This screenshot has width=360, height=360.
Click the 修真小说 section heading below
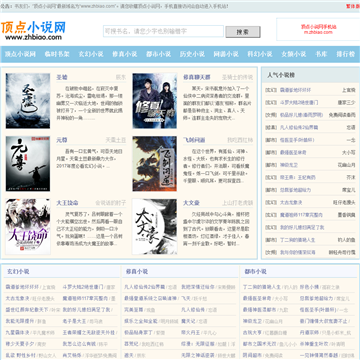point(137,272)
